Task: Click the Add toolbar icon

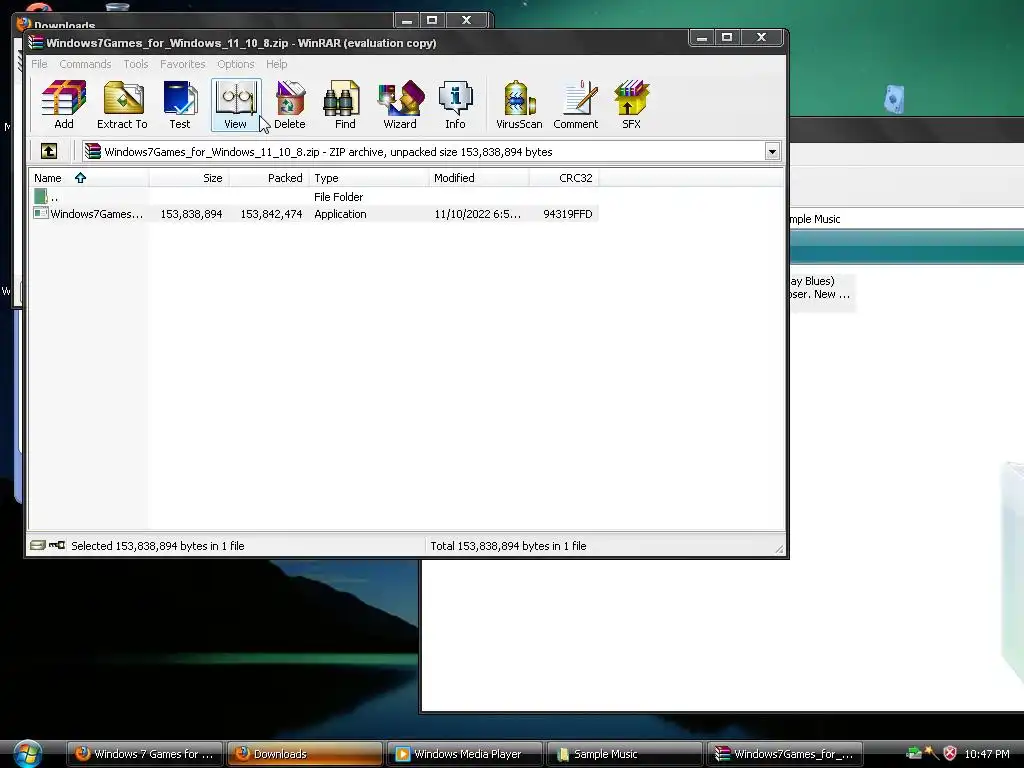Action: (63, 104)
